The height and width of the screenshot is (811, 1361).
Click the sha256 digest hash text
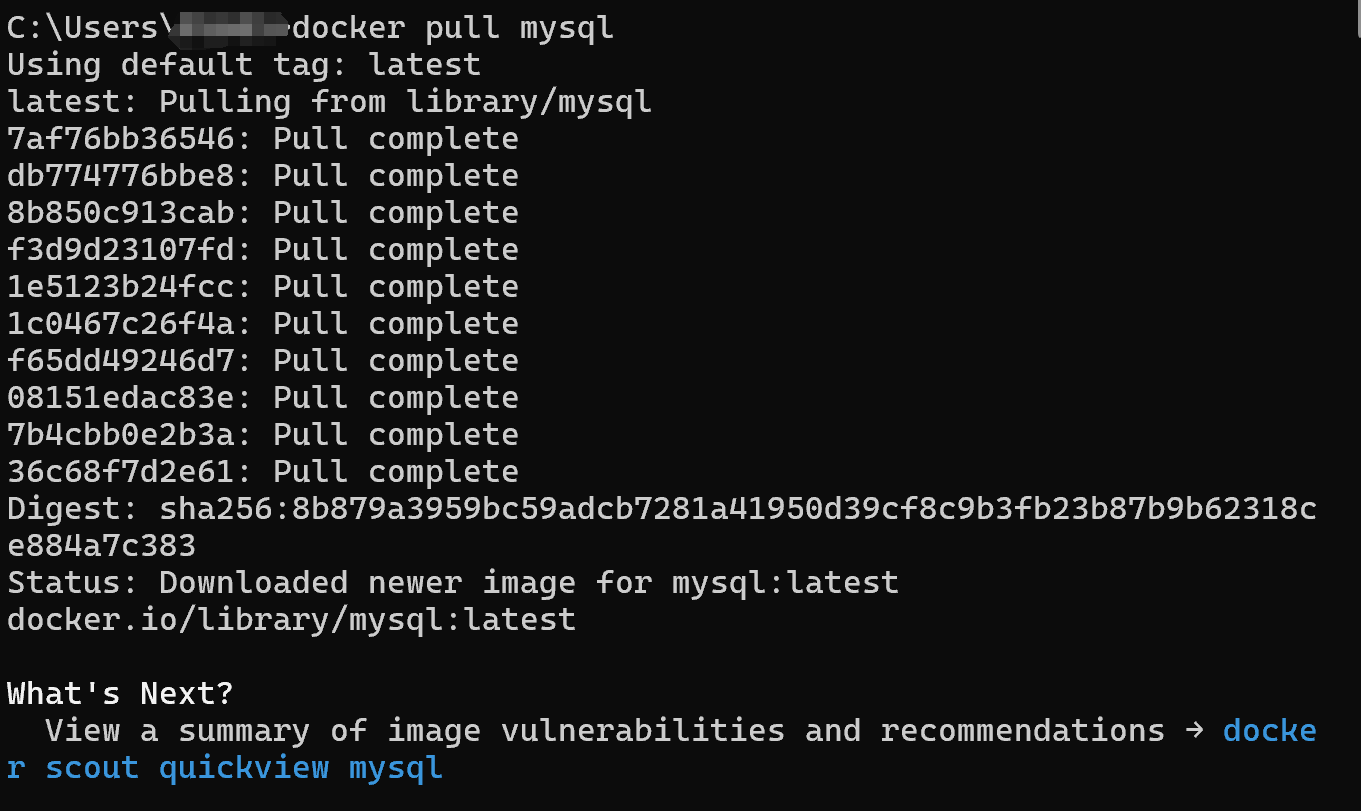(737, 509)
